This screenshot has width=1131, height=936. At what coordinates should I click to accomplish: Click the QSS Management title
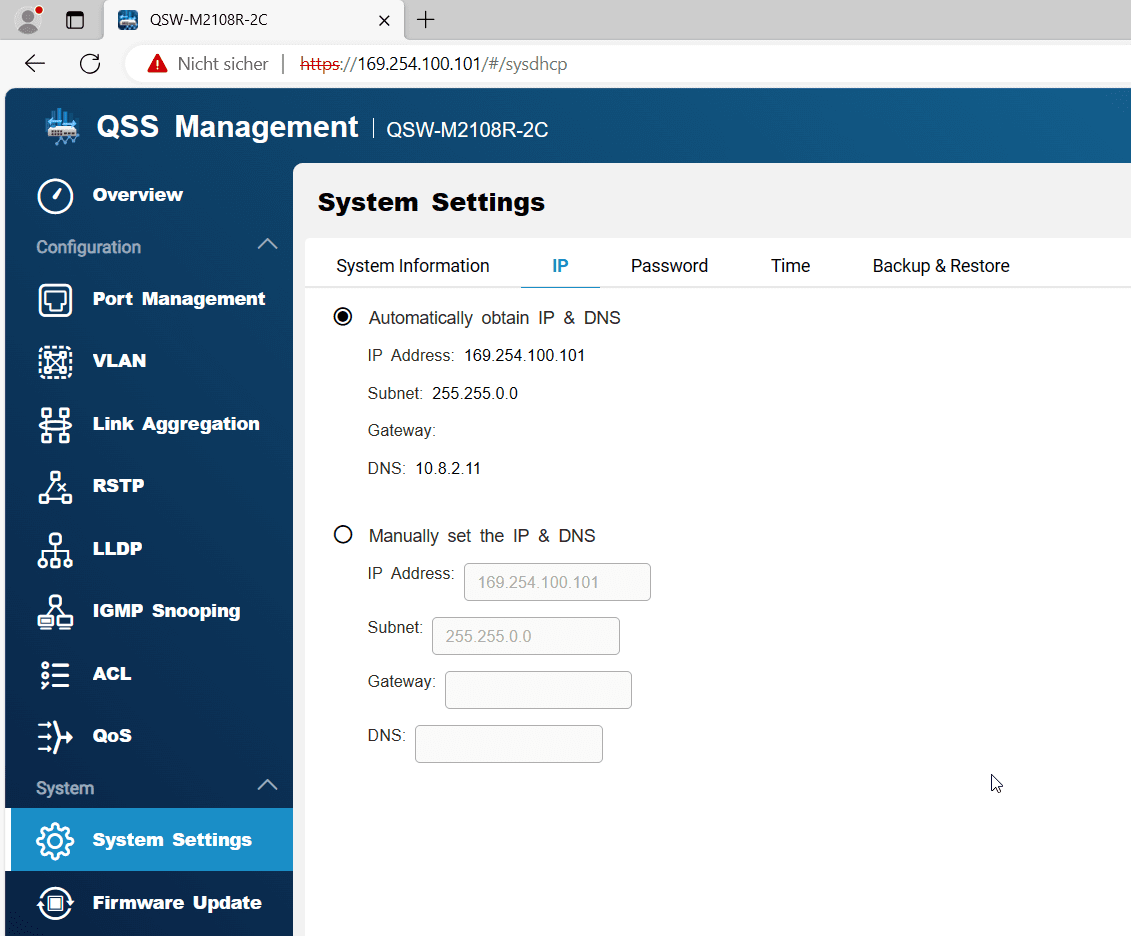click(x=227, y=127)
